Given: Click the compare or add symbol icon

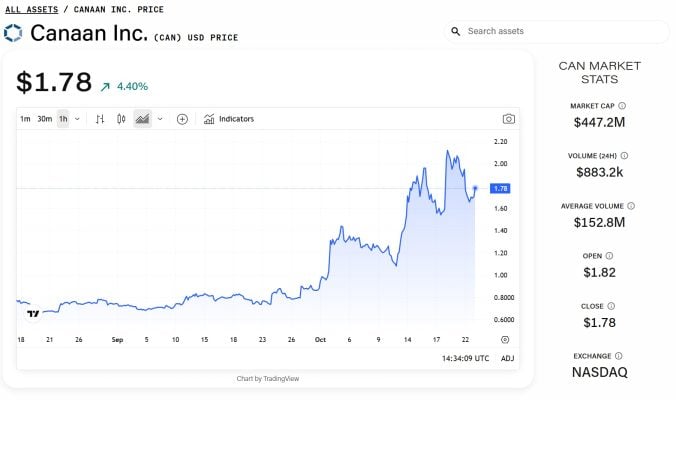Looking at the screenshot, I should click(x=182, y=119).
